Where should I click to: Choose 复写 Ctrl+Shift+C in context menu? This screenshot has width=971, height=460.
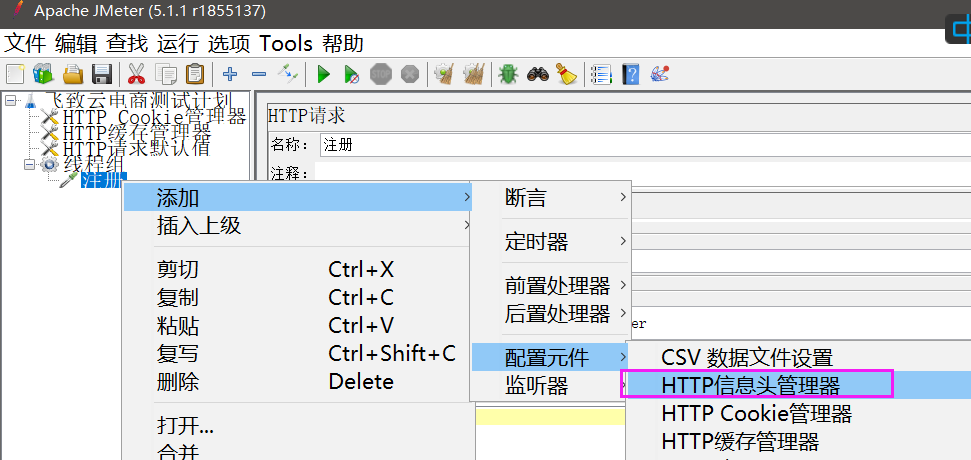pos(297,354)
